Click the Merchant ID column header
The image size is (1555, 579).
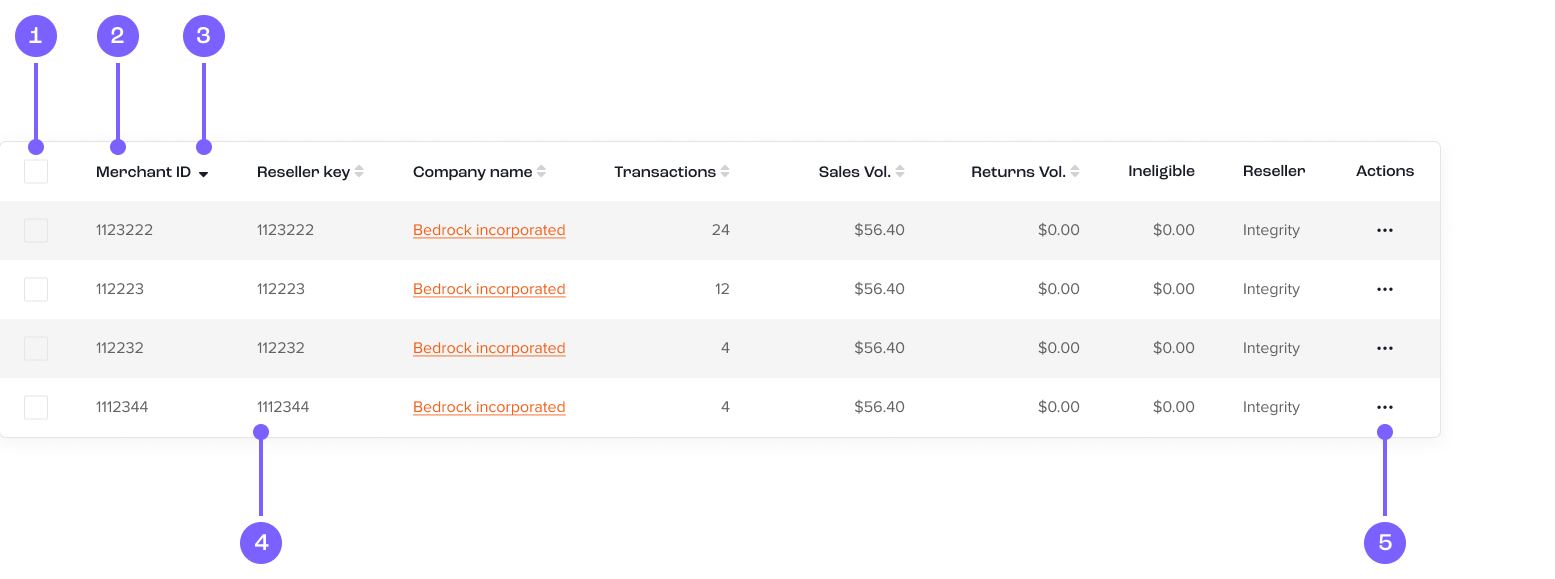(143, 172)
